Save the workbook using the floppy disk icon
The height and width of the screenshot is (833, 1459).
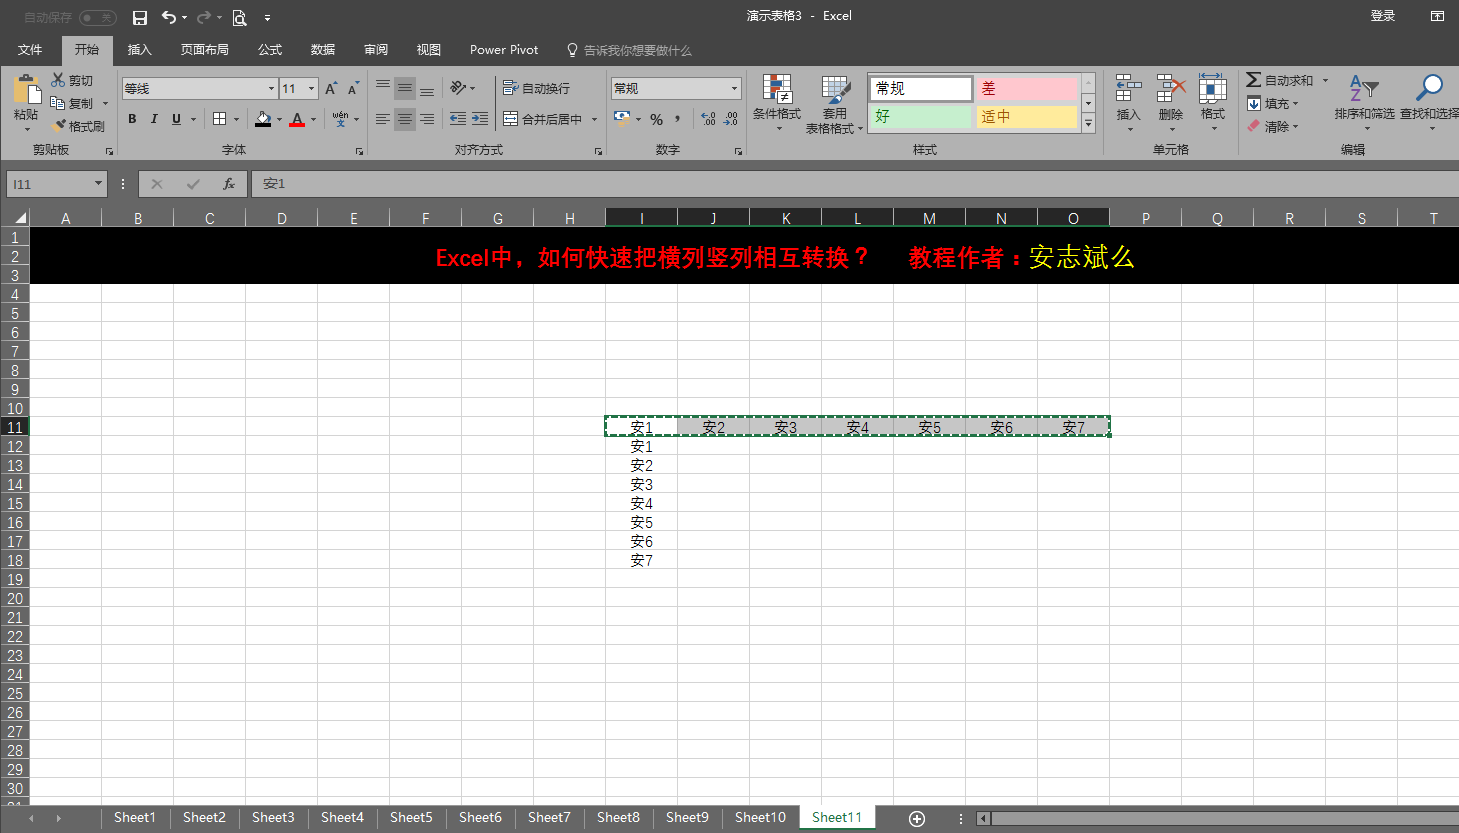coord(140,17)
